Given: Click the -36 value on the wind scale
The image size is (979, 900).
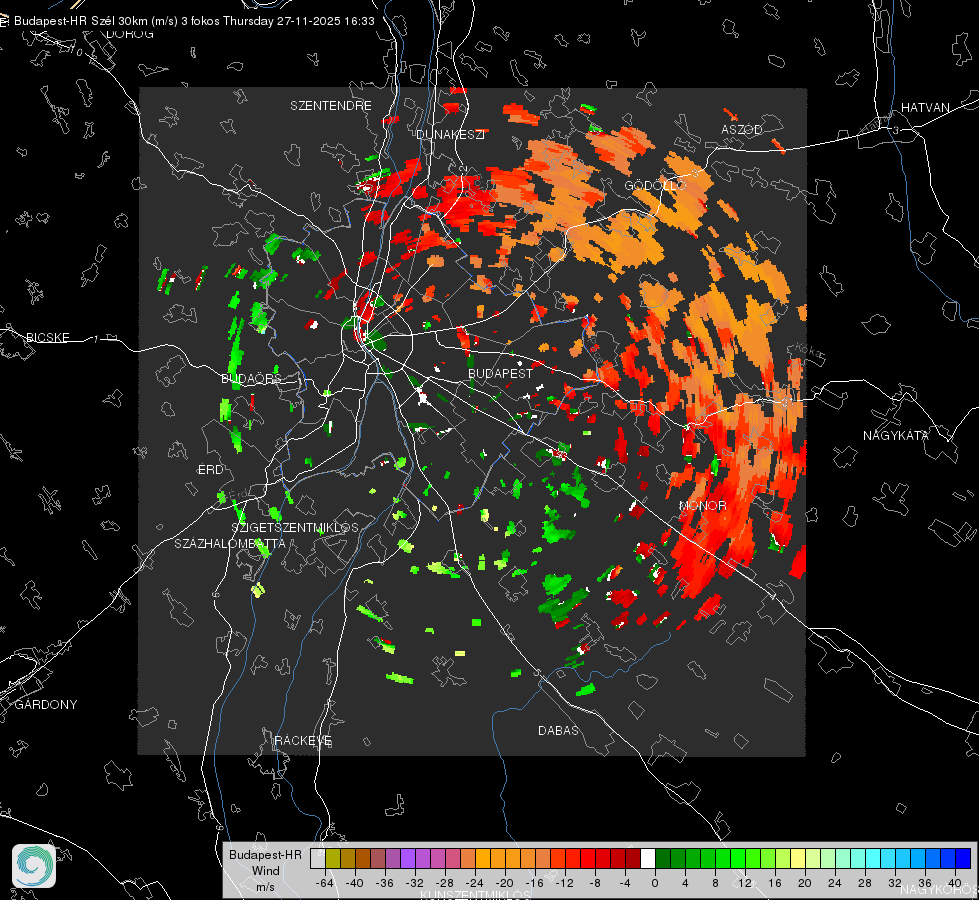Looking at the screenshot, I should (x=385, y=883).
